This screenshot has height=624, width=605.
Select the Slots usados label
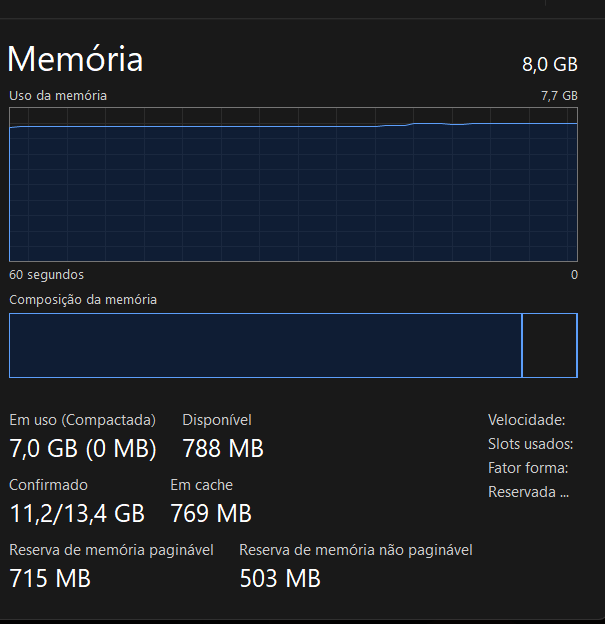coord(530,444)
